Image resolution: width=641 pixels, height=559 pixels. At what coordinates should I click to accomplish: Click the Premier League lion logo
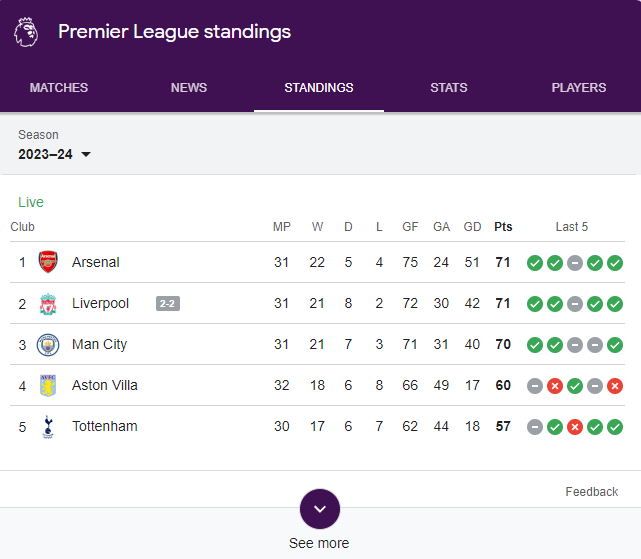tap(26, 32)
